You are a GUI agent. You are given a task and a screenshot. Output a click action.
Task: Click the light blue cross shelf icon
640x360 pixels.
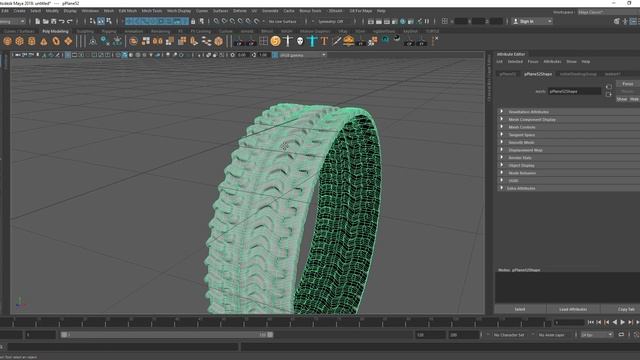[312, 41]
